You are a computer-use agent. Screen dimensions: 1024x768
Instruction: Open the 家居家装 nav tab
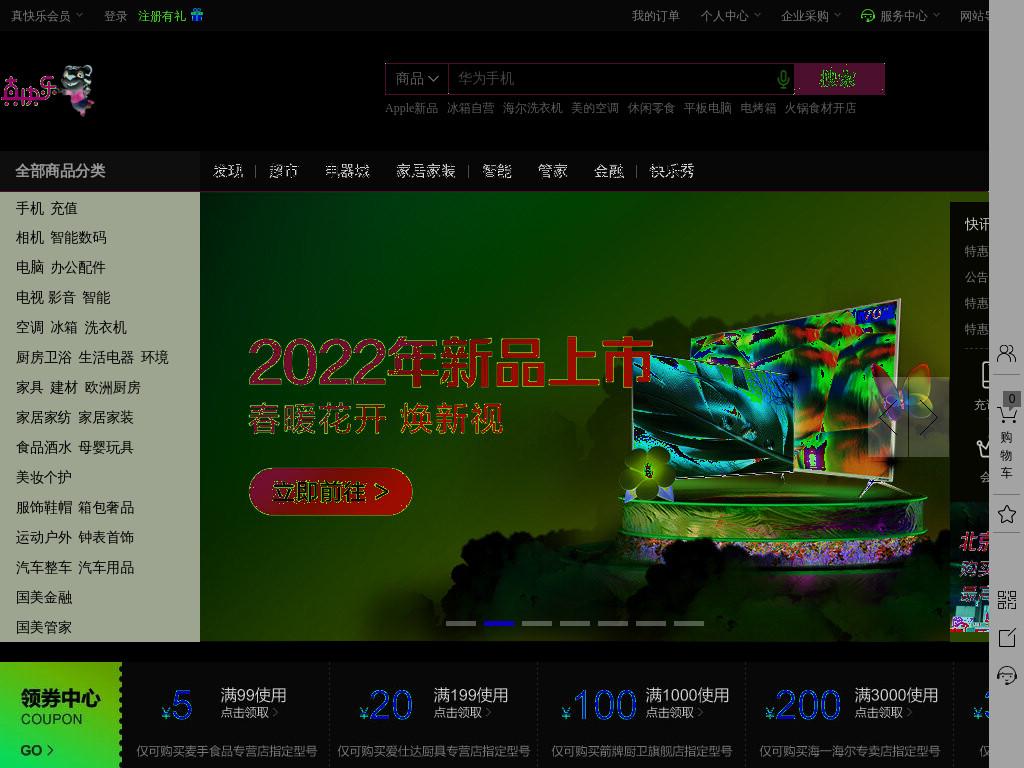pos(426,171)
